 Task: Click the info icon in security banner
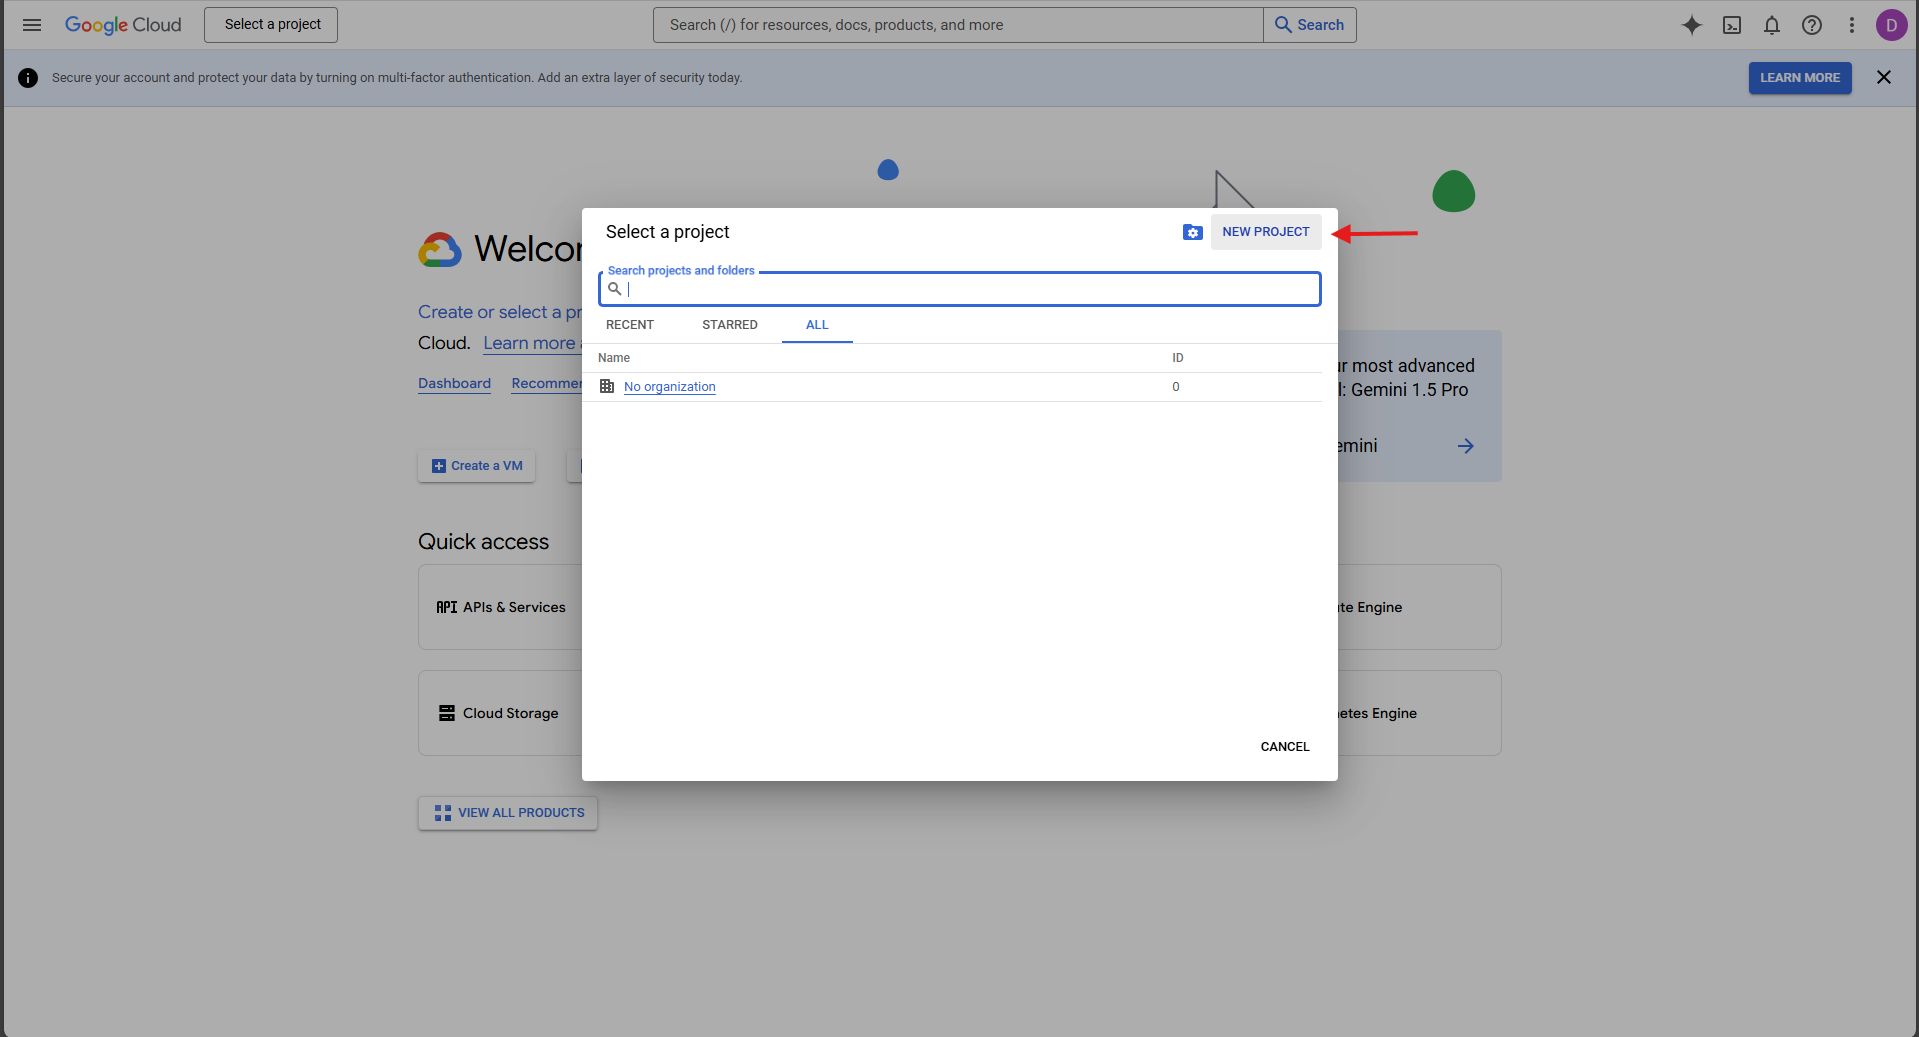pos(28,78)
